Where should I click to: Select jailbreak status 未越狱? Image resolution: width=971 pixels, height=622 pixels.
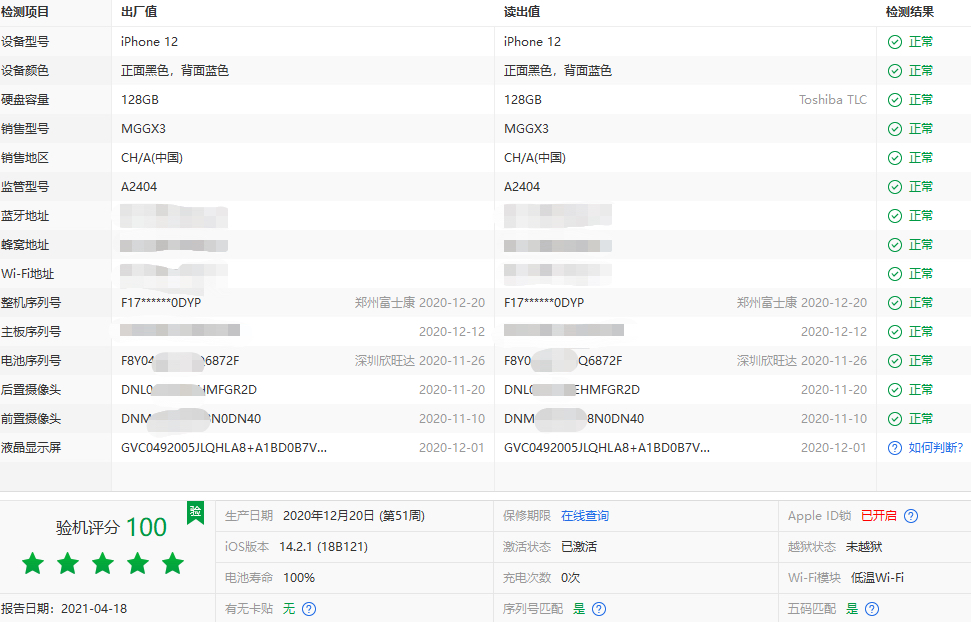[x=864, y=547]
